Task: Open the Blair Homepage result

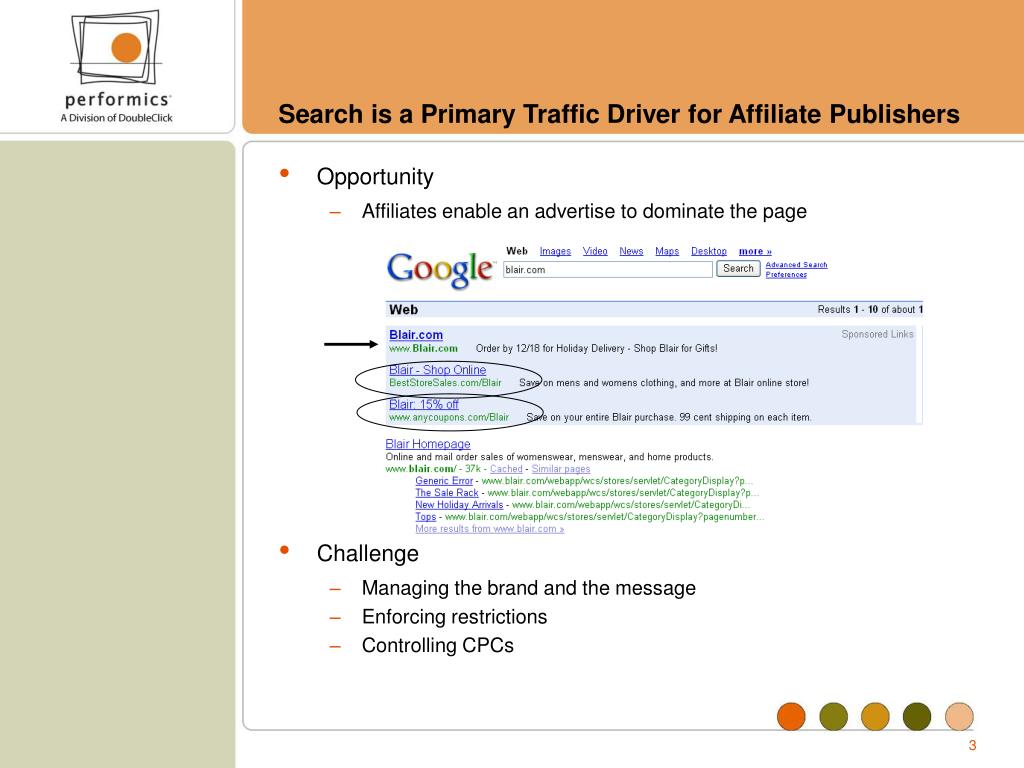Action: (428, 444)
